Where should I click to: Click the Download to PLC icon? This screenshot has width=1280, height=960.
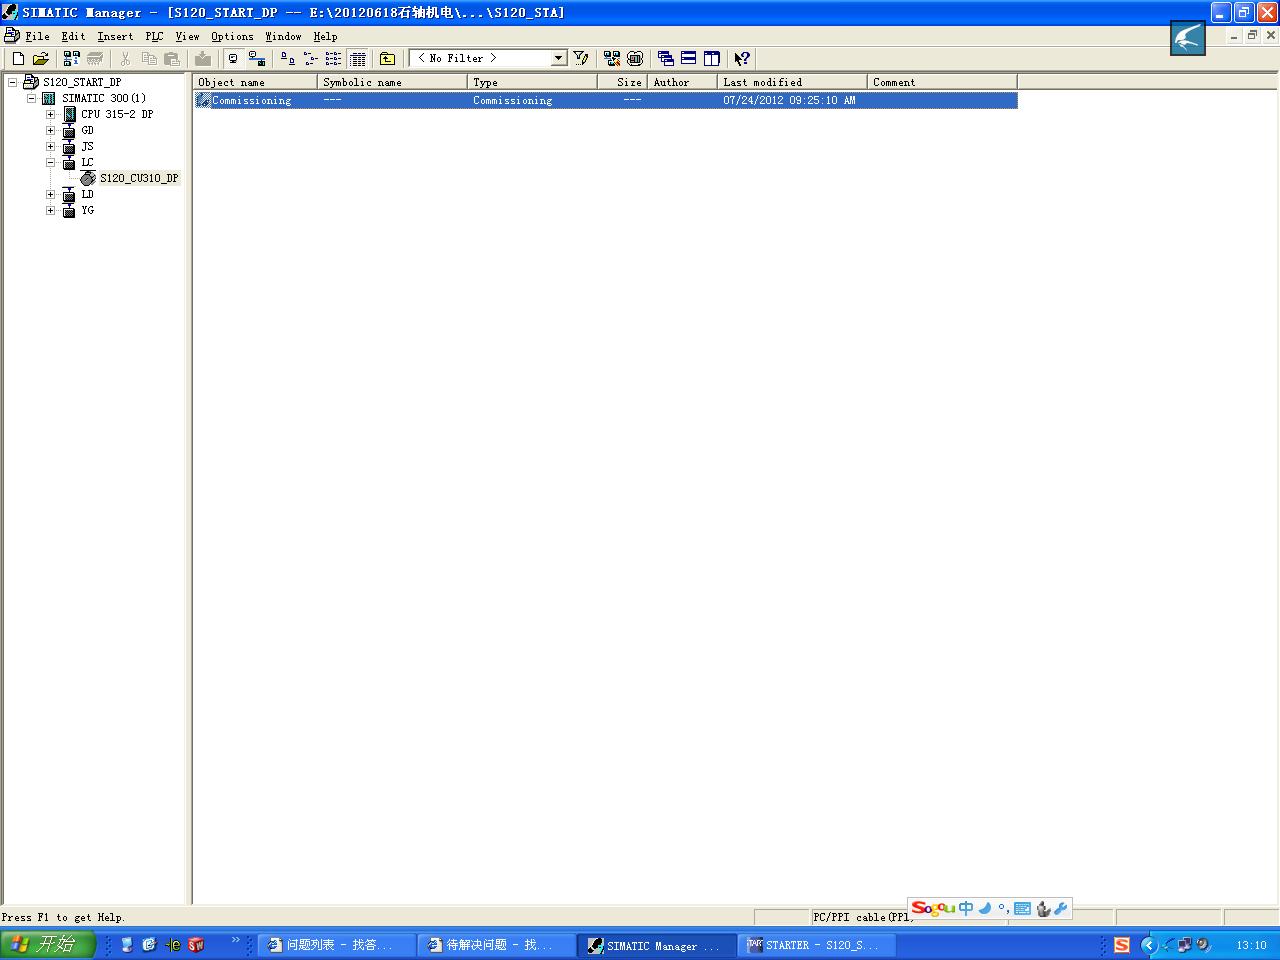(203, 59)
